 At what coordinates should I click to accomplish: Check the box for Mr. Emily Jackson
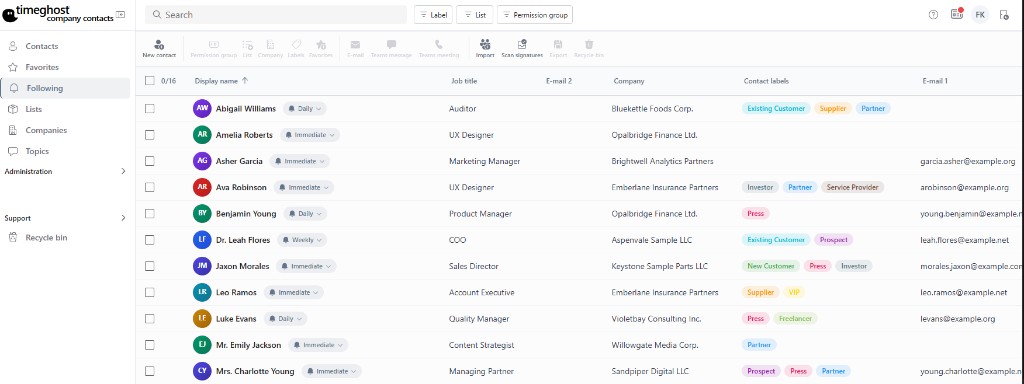[x=150, y=345]
